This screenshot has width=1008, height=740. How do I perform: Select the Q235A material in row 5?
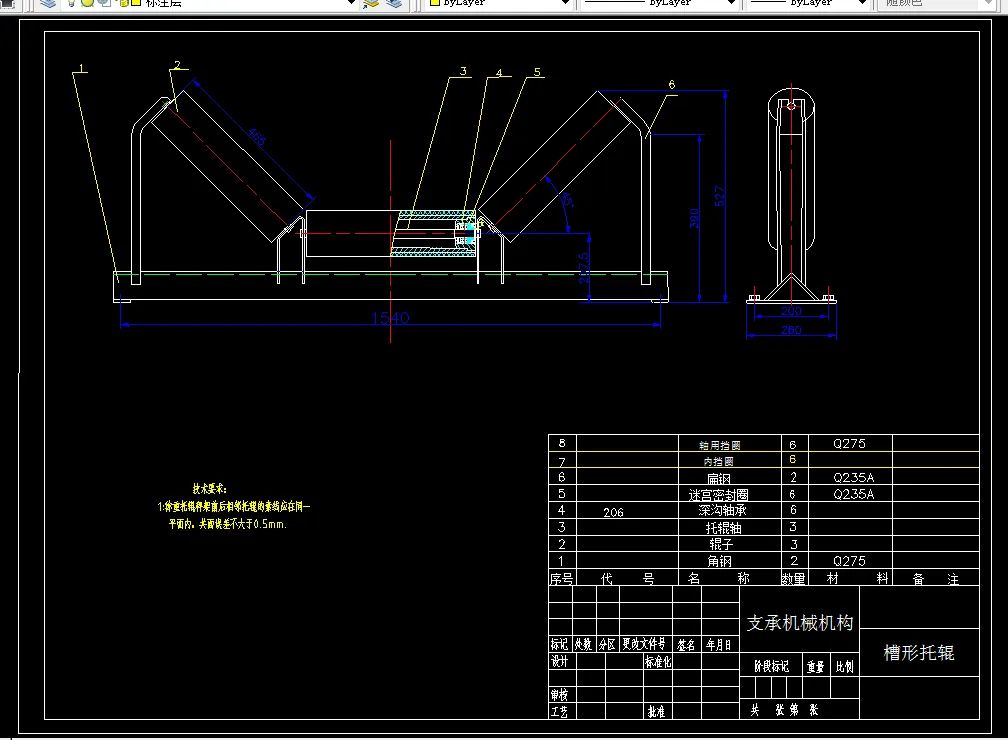point(854,494)
